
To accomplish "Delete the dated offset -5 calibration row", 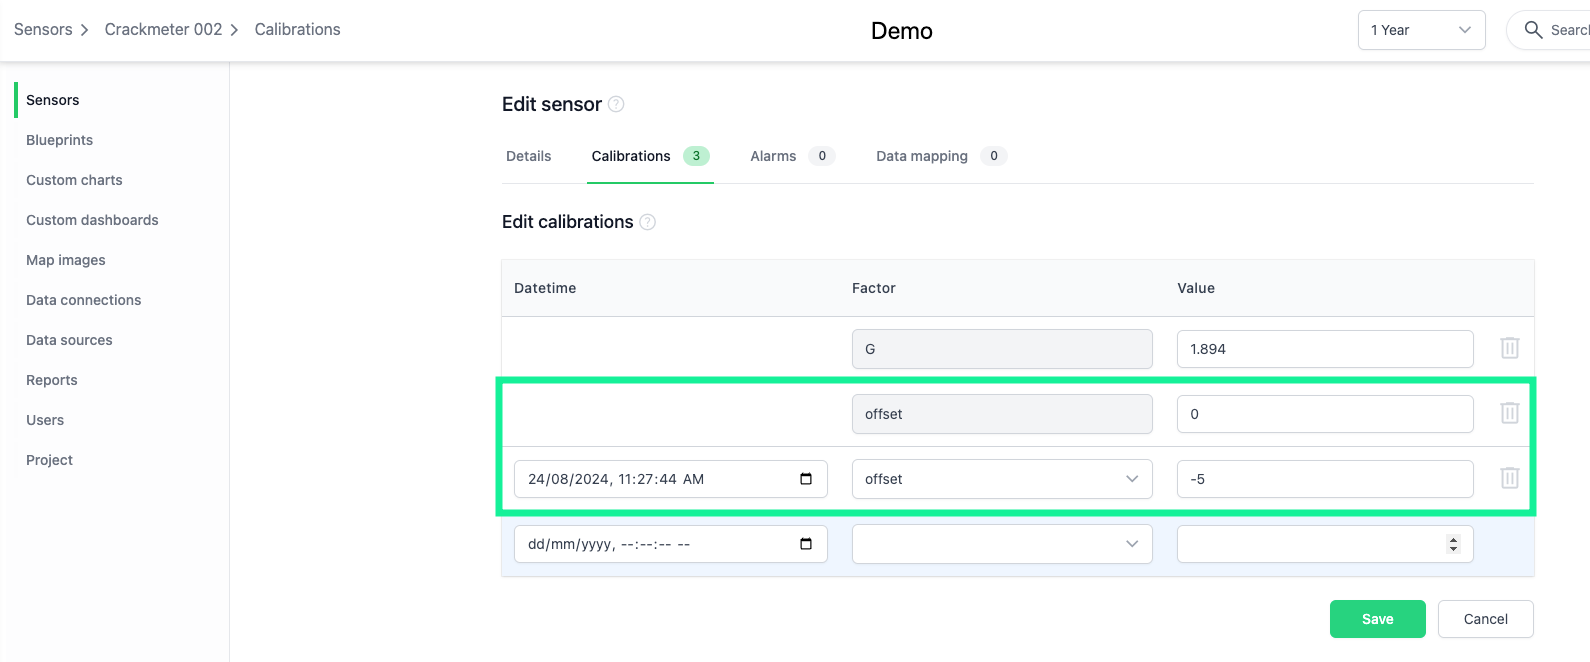I will [1509, 478].
